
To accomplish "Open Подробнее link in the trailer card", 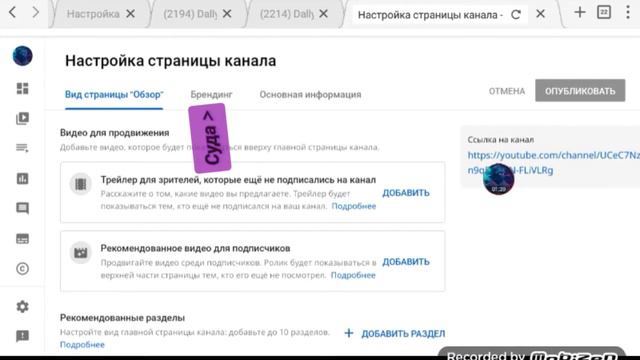I will 354,206.
